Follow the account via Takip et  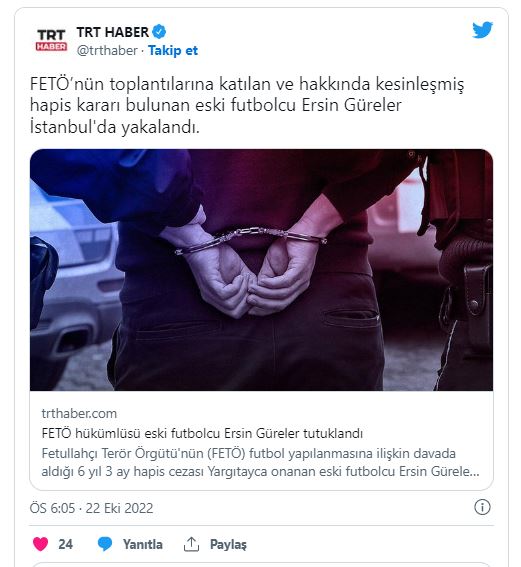[x=173, y=50]
